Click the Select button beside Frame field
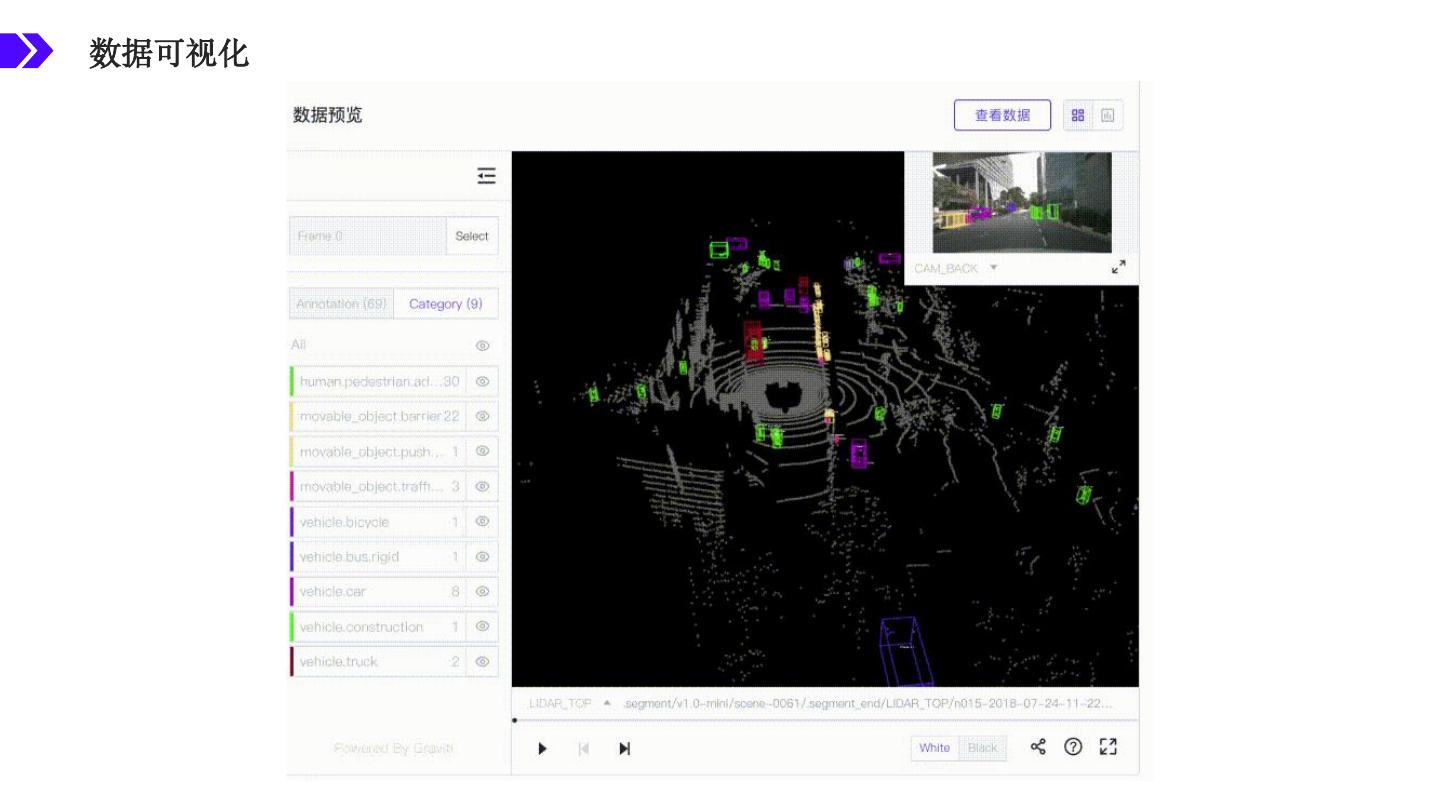Screen dimensions: 1440x810 [472, 236]
